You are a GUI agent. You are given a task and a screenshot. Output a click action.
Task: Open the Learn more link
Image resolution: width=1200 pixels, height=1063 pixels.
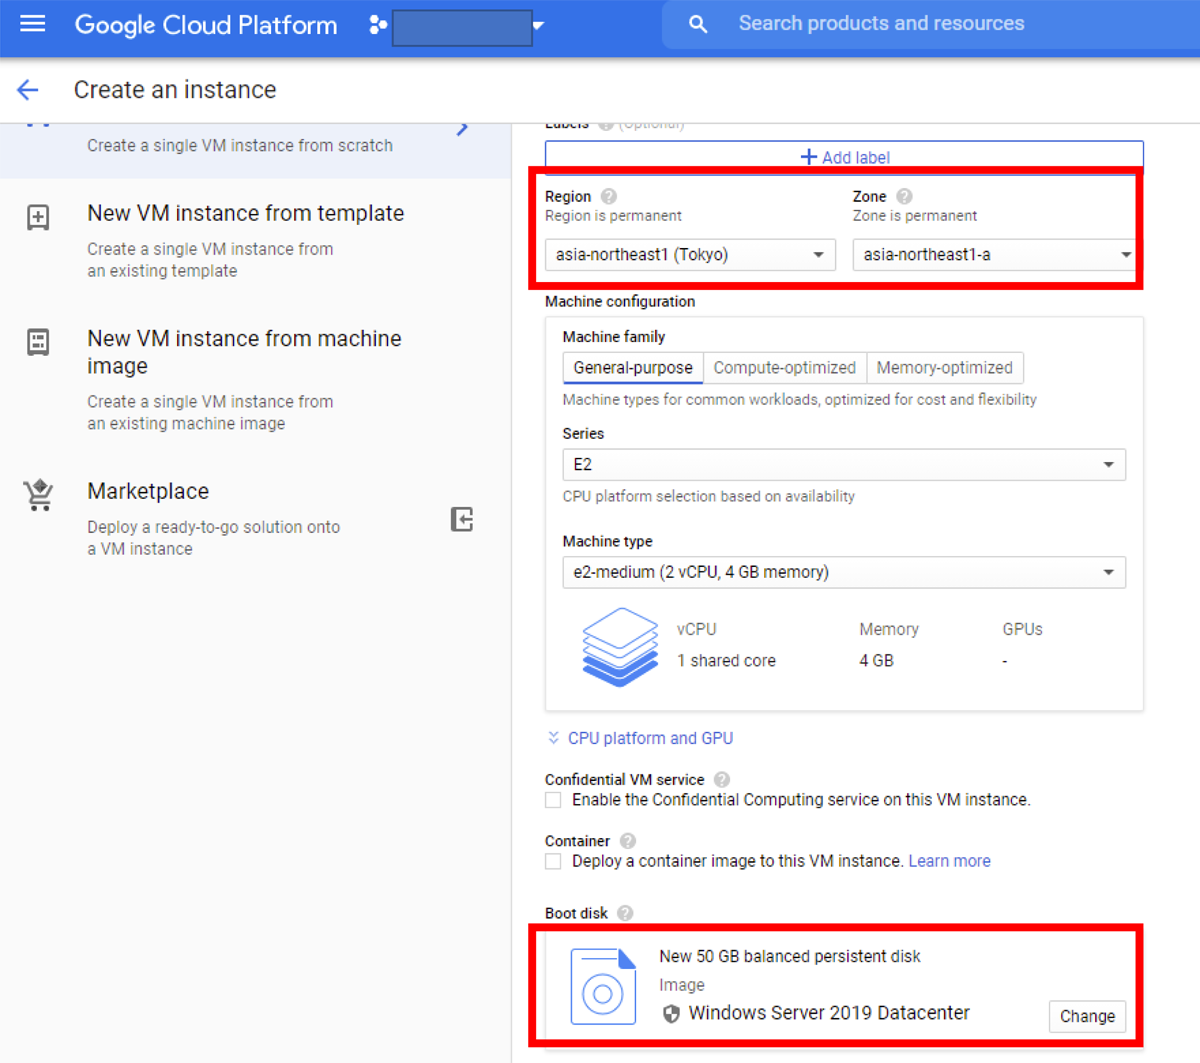point(949,861)
